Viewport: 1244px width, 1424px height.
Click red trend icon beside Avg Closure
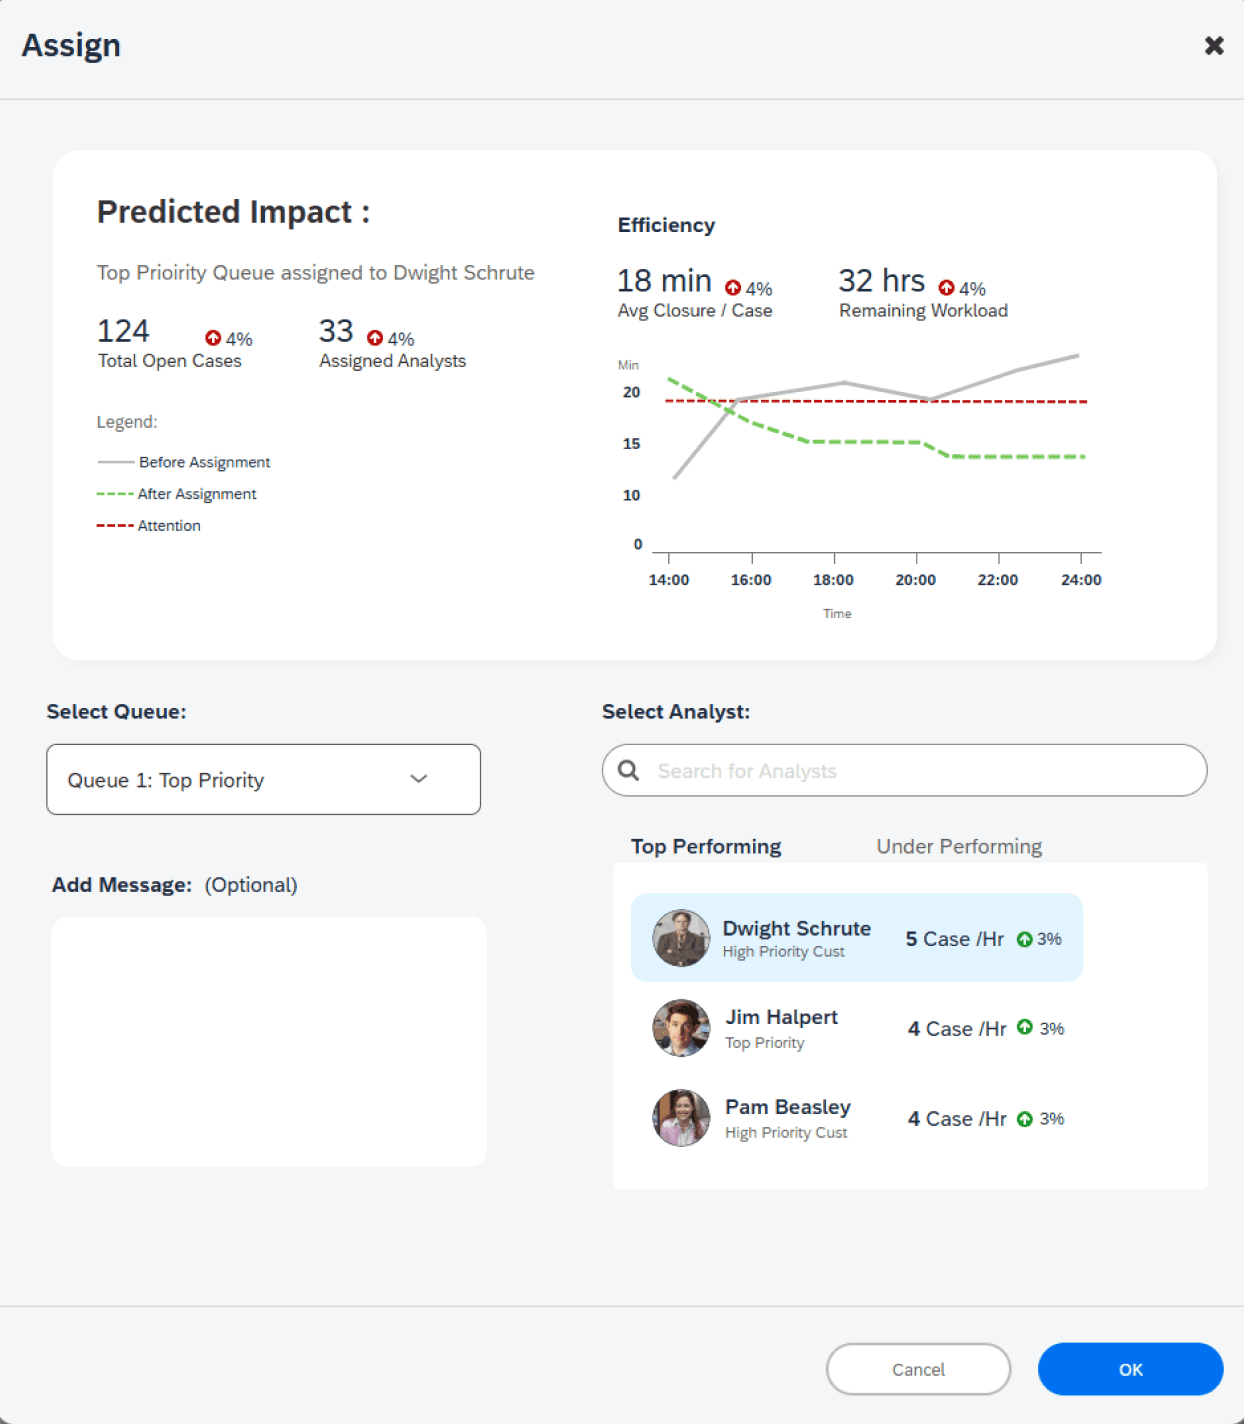pos(733,288)
